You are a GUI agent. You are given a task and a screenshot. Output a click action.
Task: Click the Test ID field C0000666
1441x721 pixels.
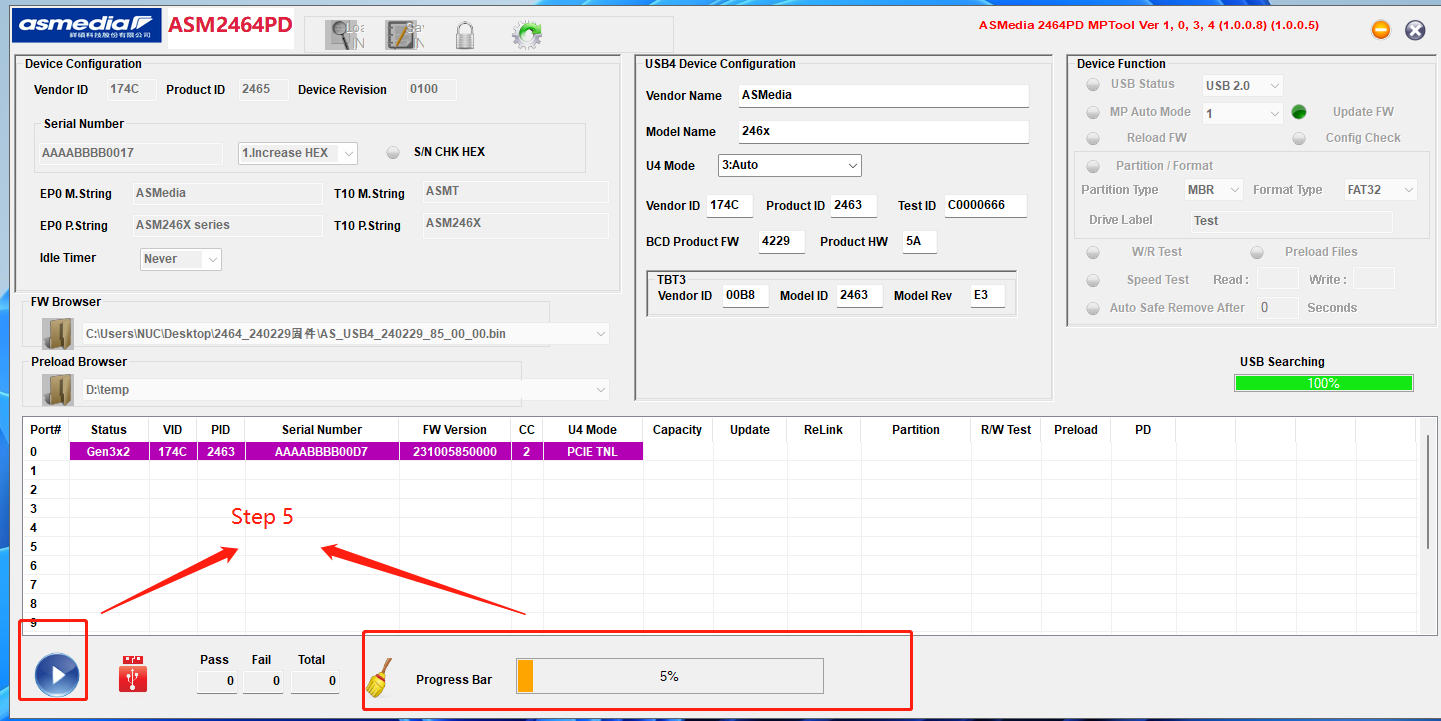pos(986,206)
